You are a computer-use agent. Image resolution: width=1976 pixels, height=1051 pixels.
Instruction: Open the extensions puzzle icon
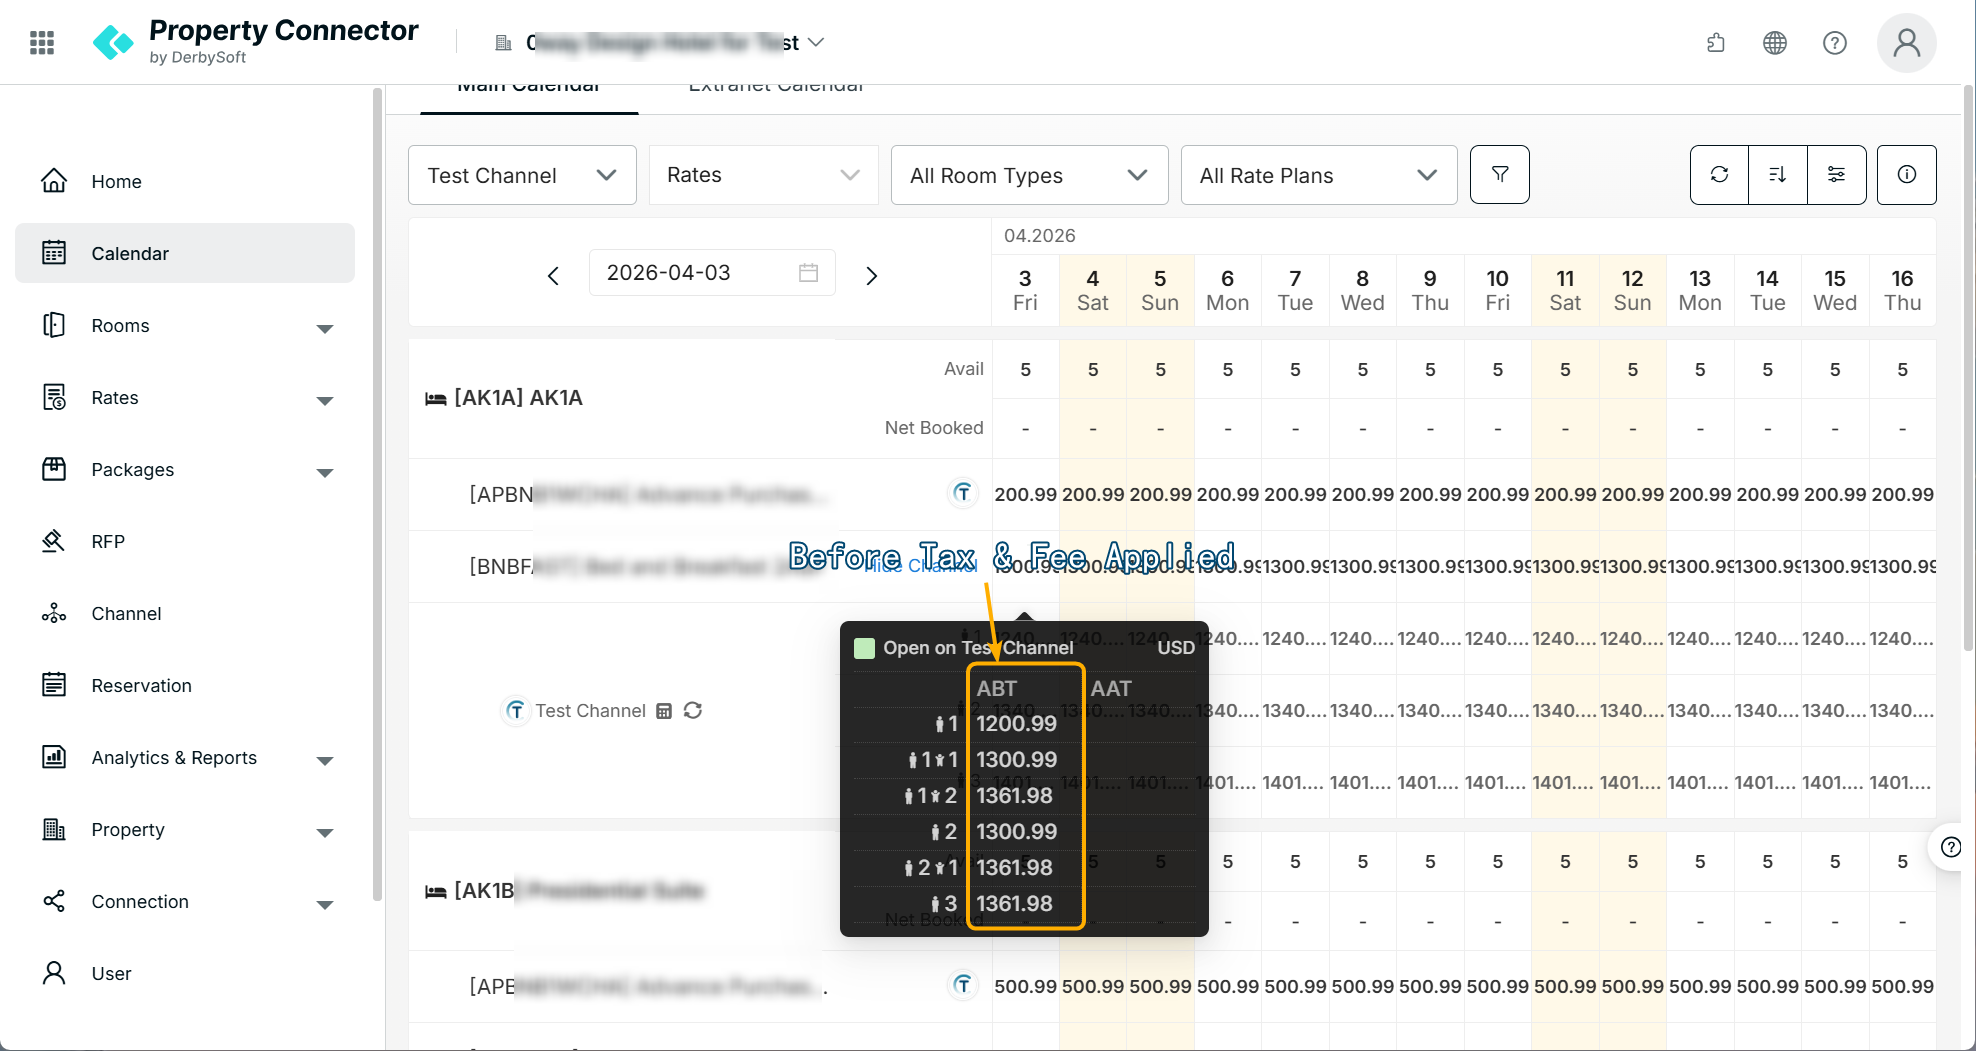(x=1716, y=42)
